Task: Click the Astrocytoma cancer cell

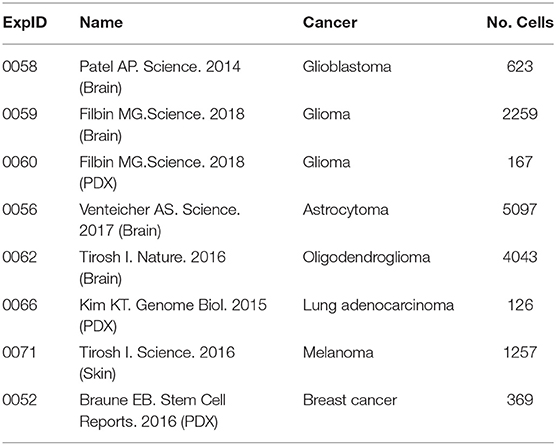Action: click(x=345, y=210)
